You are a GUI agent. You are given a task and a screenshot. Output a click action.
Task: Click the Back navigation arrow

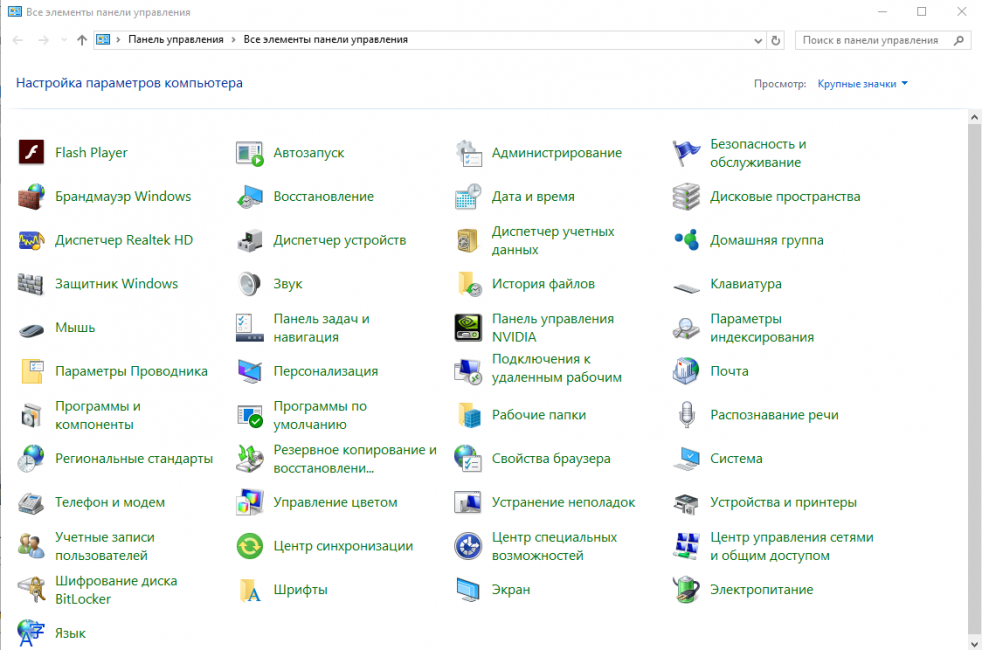coord(18,40)
